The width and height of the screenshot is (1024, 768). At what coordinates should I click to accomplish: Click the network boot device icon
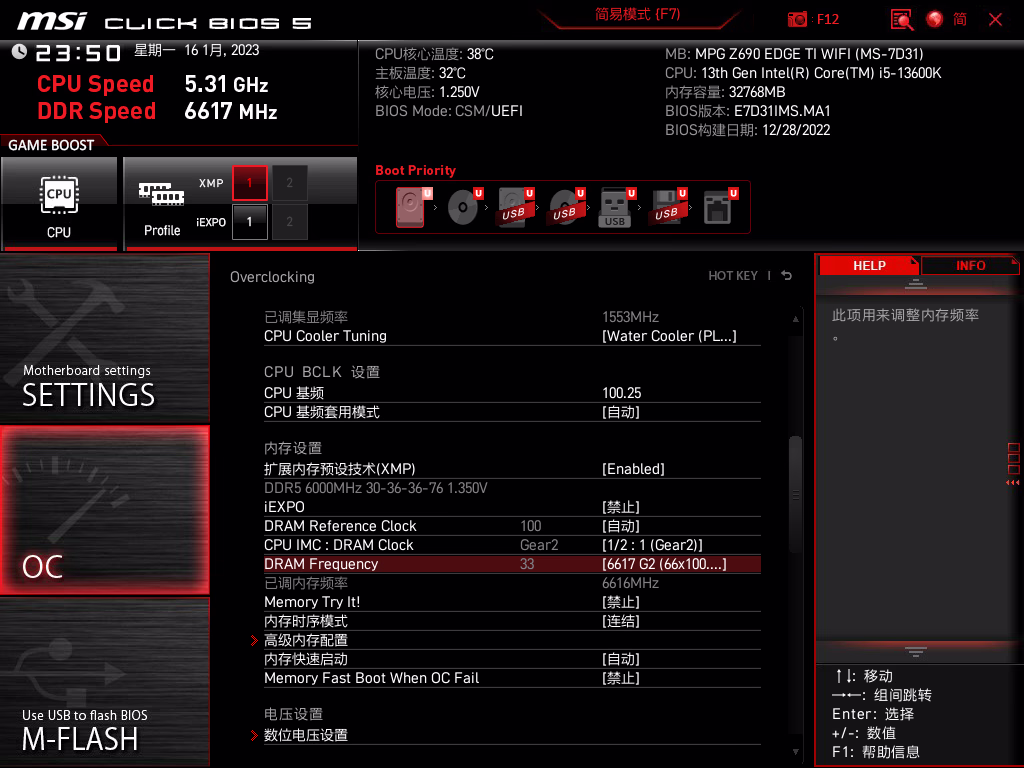point(717,207)
